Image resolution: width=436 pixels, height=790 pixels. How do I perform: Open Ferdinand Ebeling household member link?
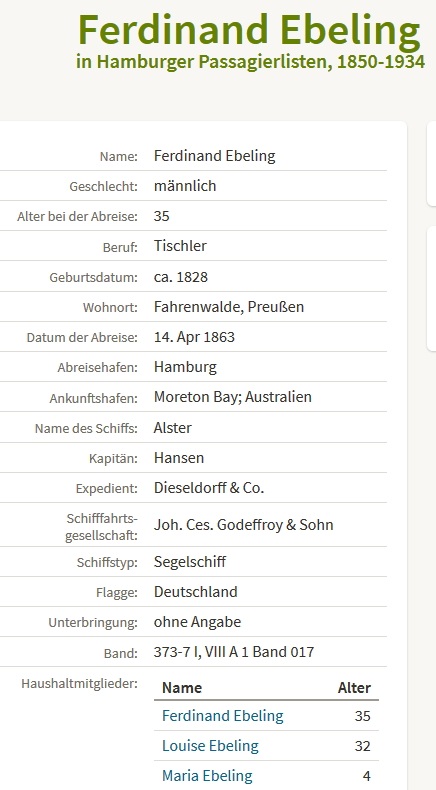click(222, 716)
